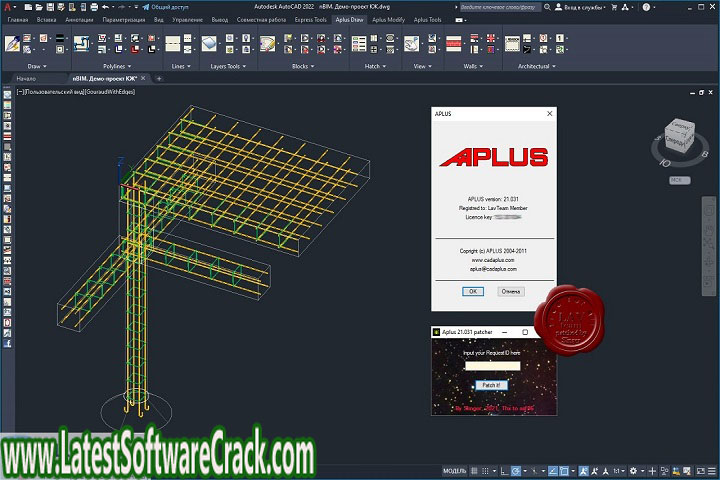Click the customization hamburger icon in status bar
720x480 pixels.
coord(712,471)
